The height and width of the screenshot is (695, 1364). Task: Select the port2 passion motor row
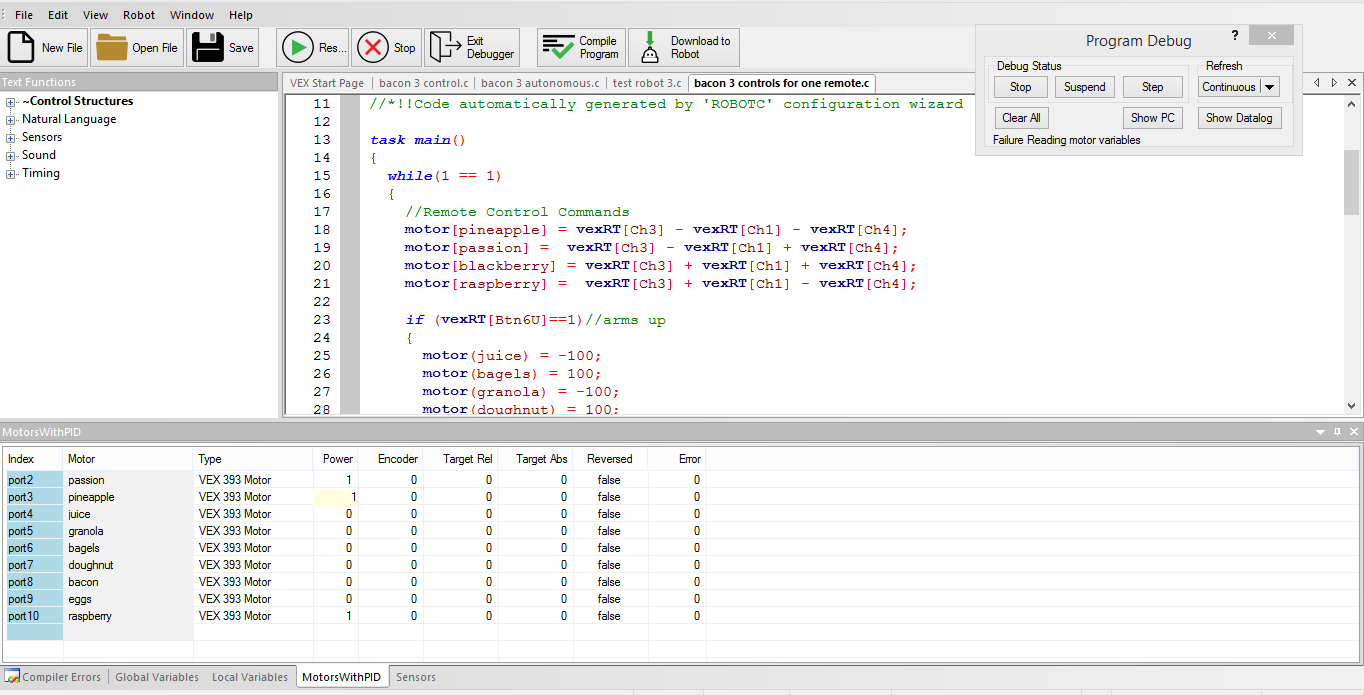pos(356,480)
